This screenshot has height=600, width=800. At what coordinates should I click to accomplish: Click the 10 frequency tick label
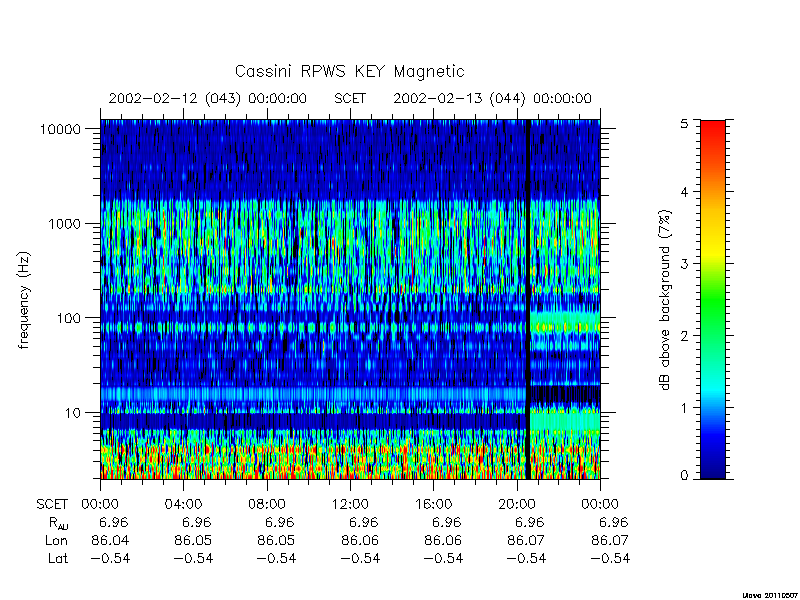[x=73, y=412]
